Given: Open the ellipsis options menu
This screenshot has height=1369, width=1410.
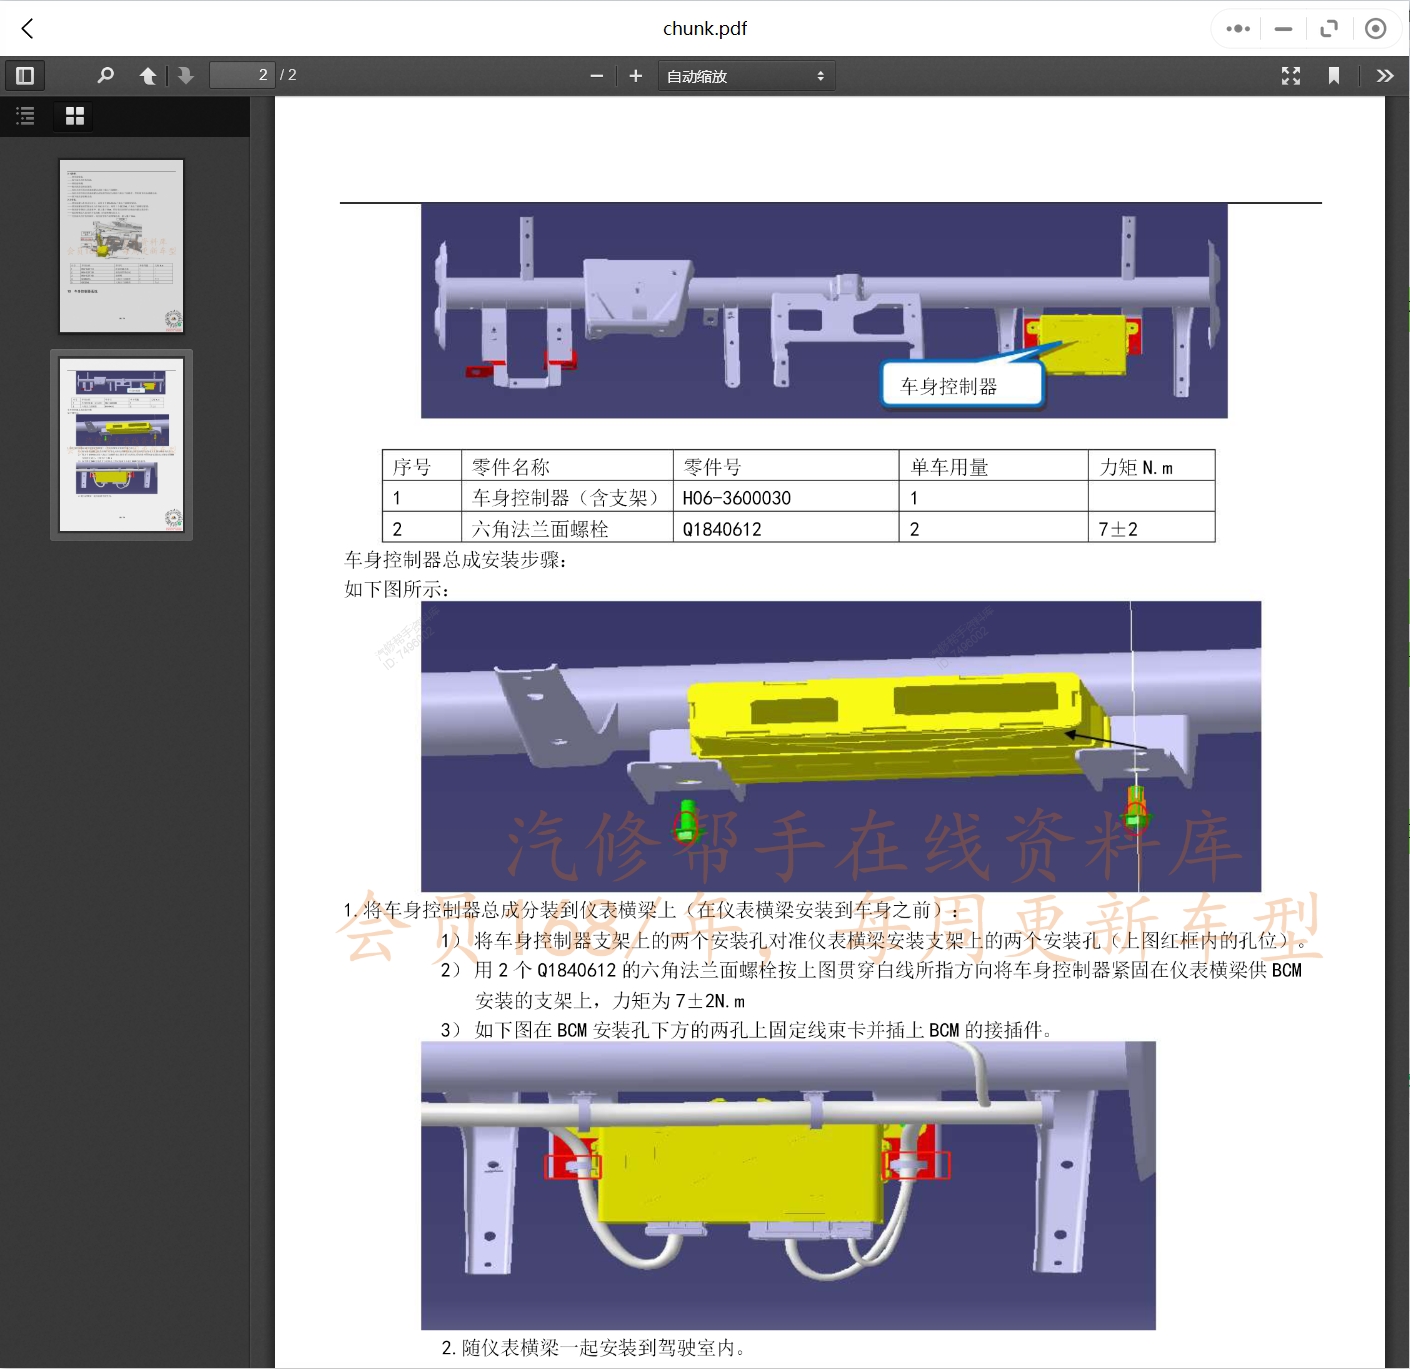Looking at the screenshot, I should (x=1236, y=28).
